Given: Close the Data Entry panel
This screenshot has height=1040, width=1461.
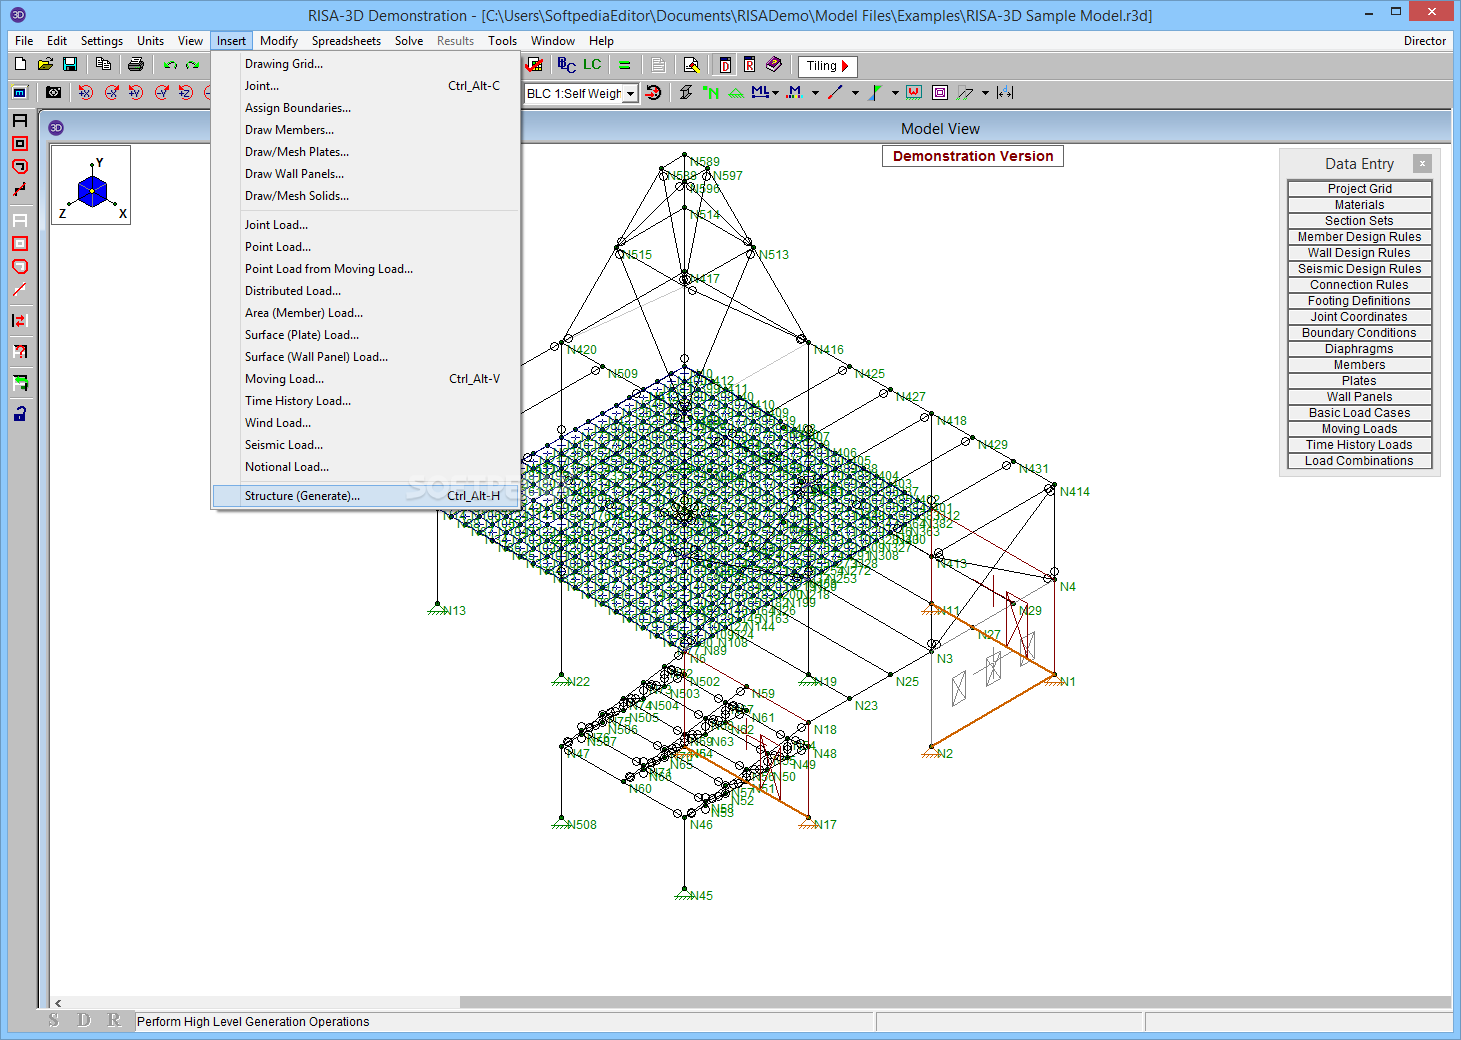Looking at the screenshot, I should [x=1422, y=163].
